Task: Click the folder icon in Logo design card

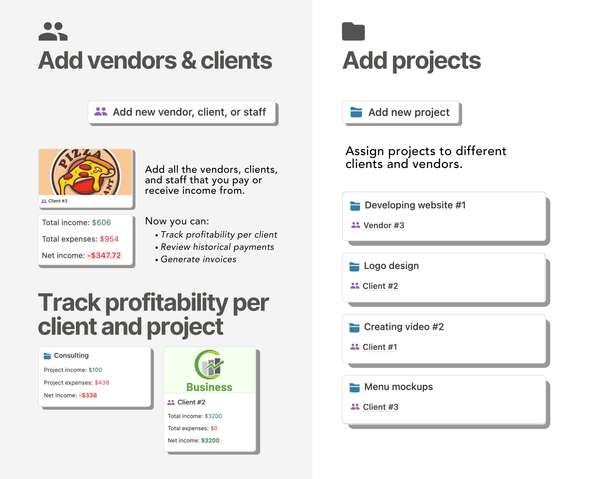Action: click(x=354, y=267)
